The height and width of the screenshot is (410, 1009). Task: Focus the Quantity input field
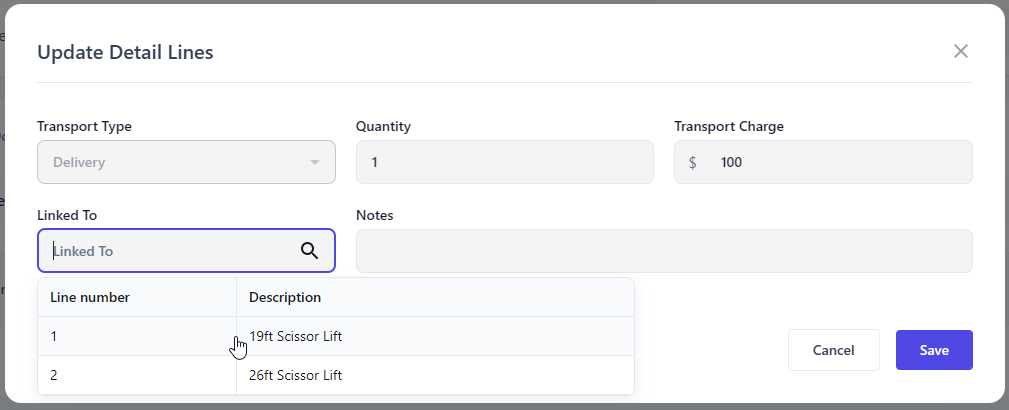(504, 162)
